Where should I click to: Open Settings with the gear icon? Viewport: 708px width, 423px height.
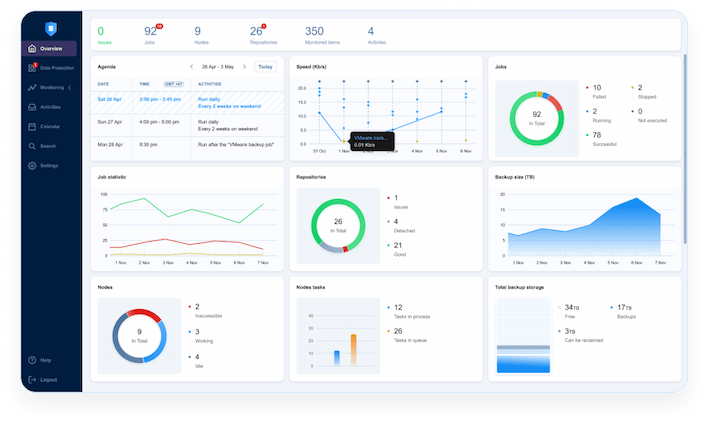(32, 166)
